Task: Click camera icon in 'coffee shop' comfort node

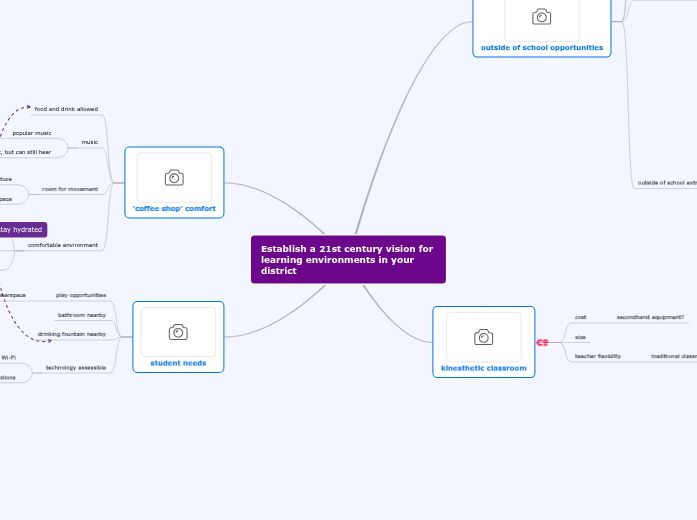Action: coord(174,177)
